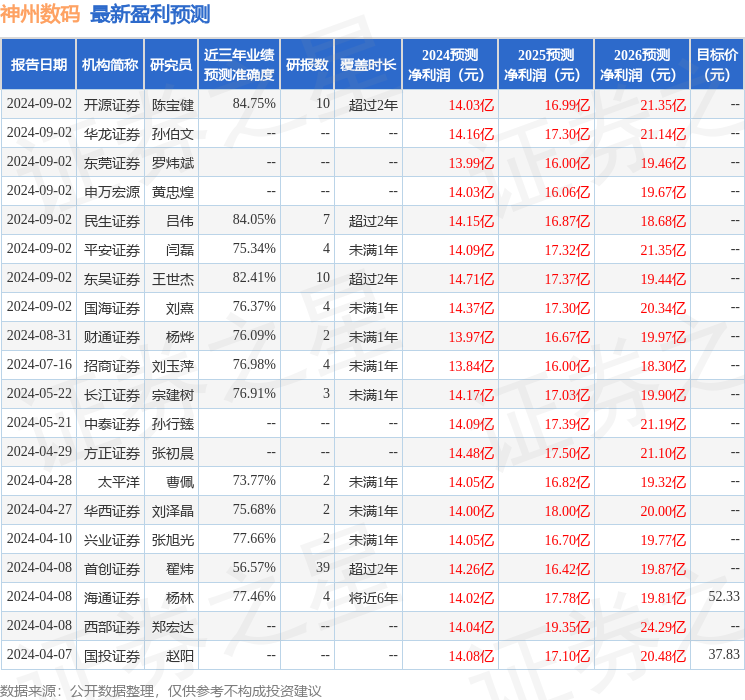Click the 目标价 column header

coord(717,65)
